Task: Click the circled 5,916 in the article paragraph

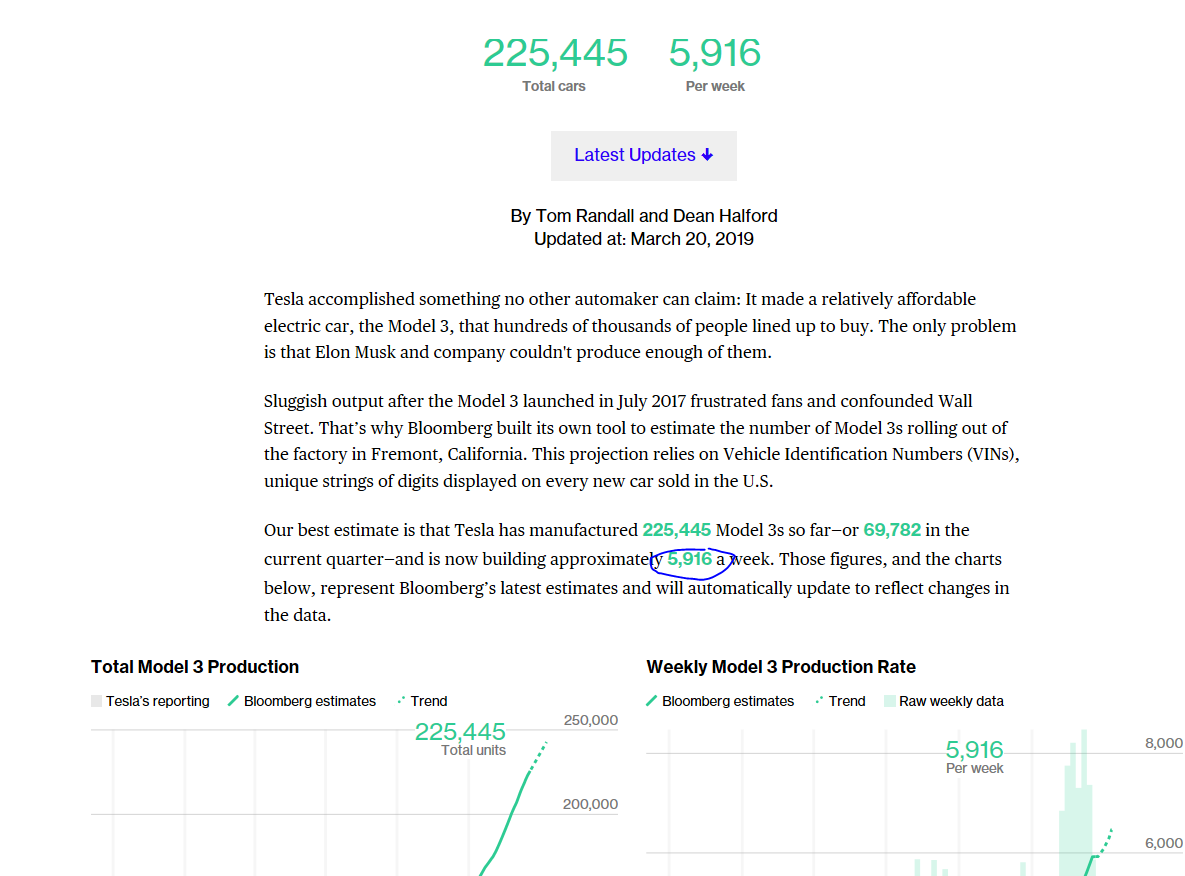Action: 690,560
